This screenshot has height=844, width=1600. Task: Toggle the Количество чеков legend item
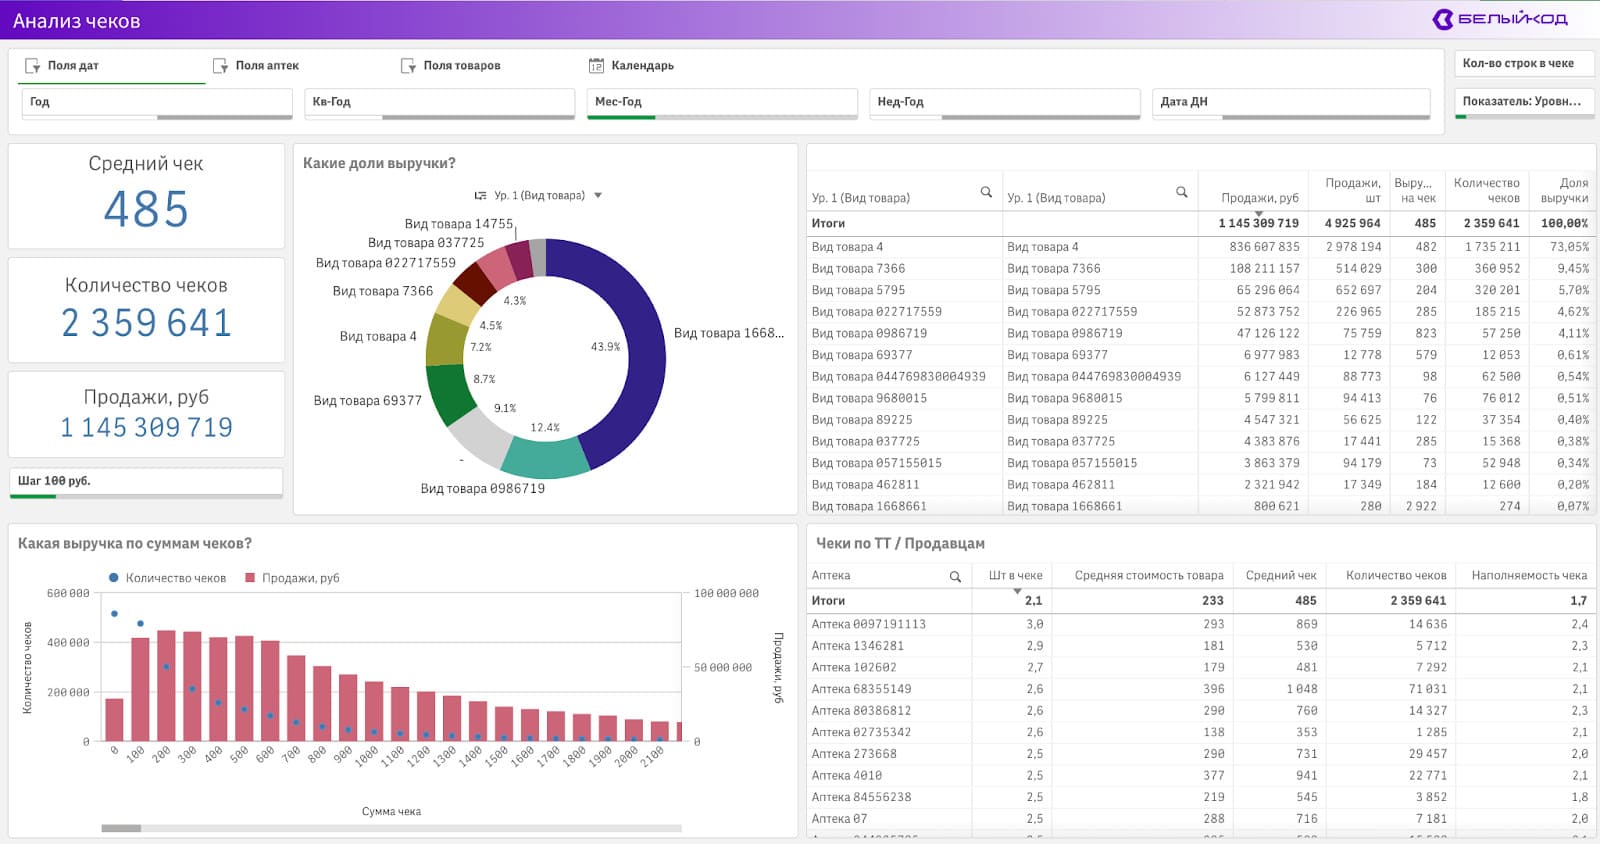[167, 578]
